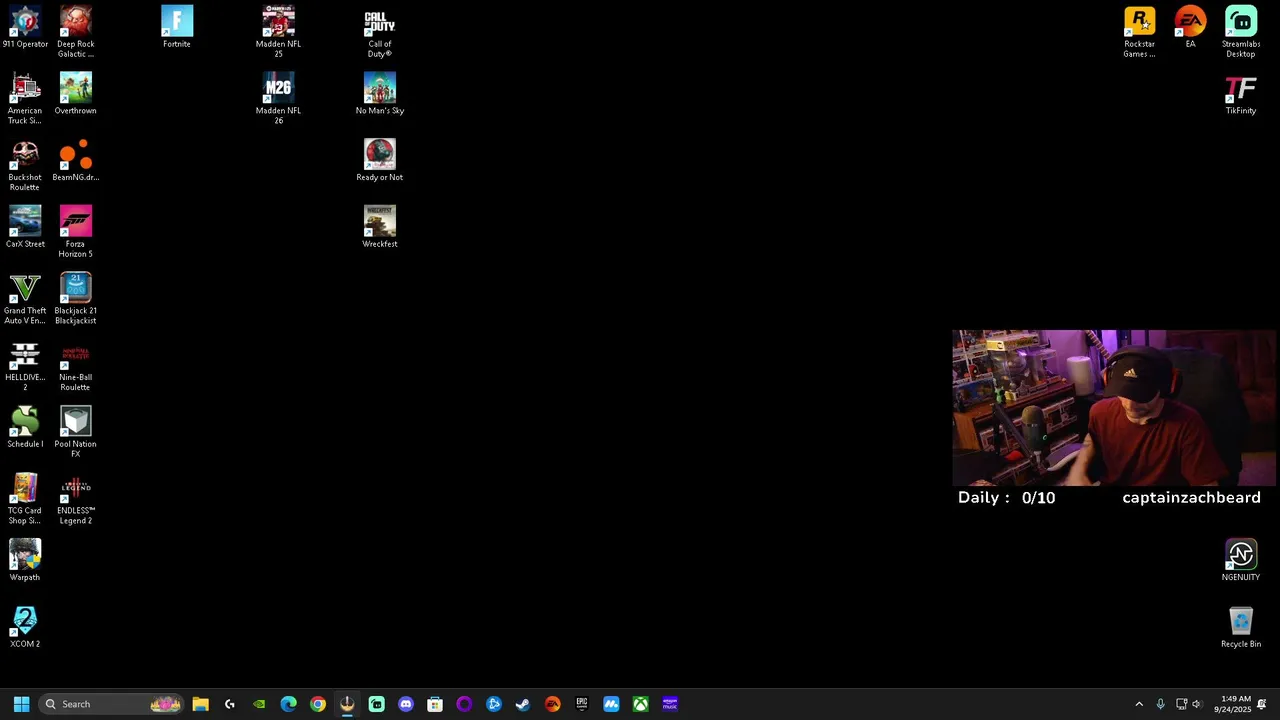Click the Wreckfest desktop icon
The width and height of the screenshot is (1280, 720).
(x=380, y=227)
